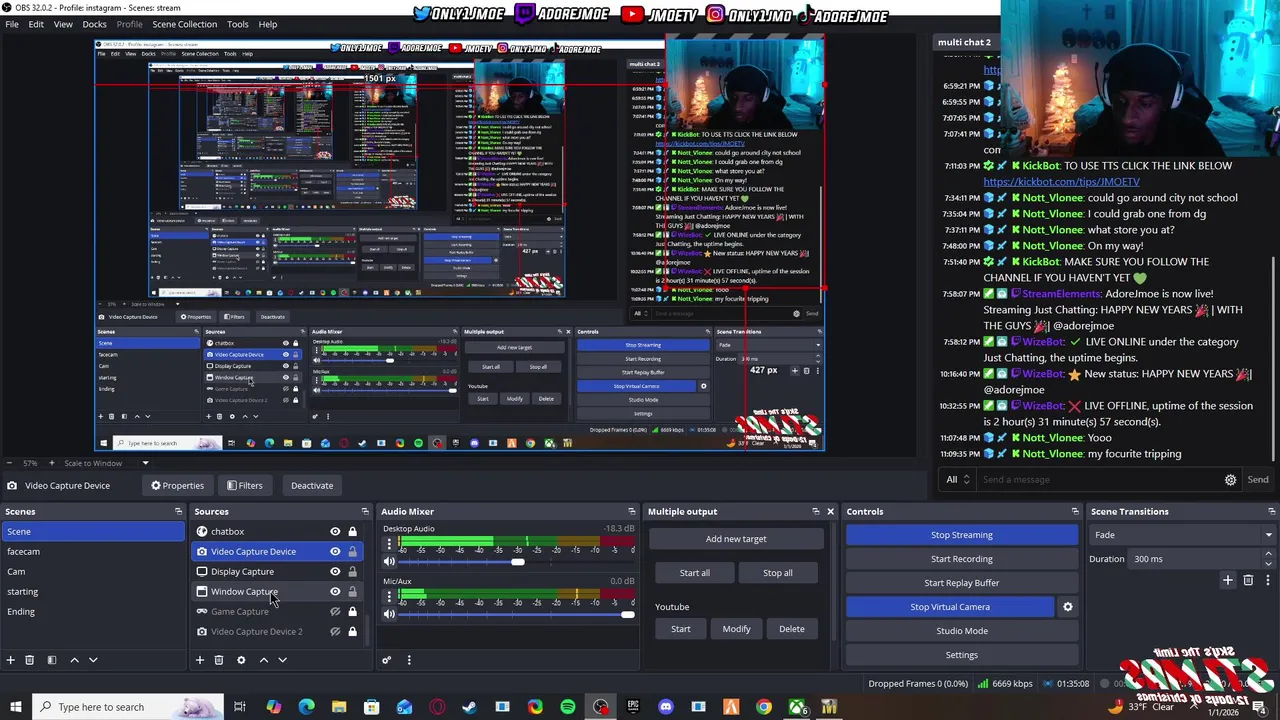Adjust Mic/Aux volume slider

(x=627, y=614)
